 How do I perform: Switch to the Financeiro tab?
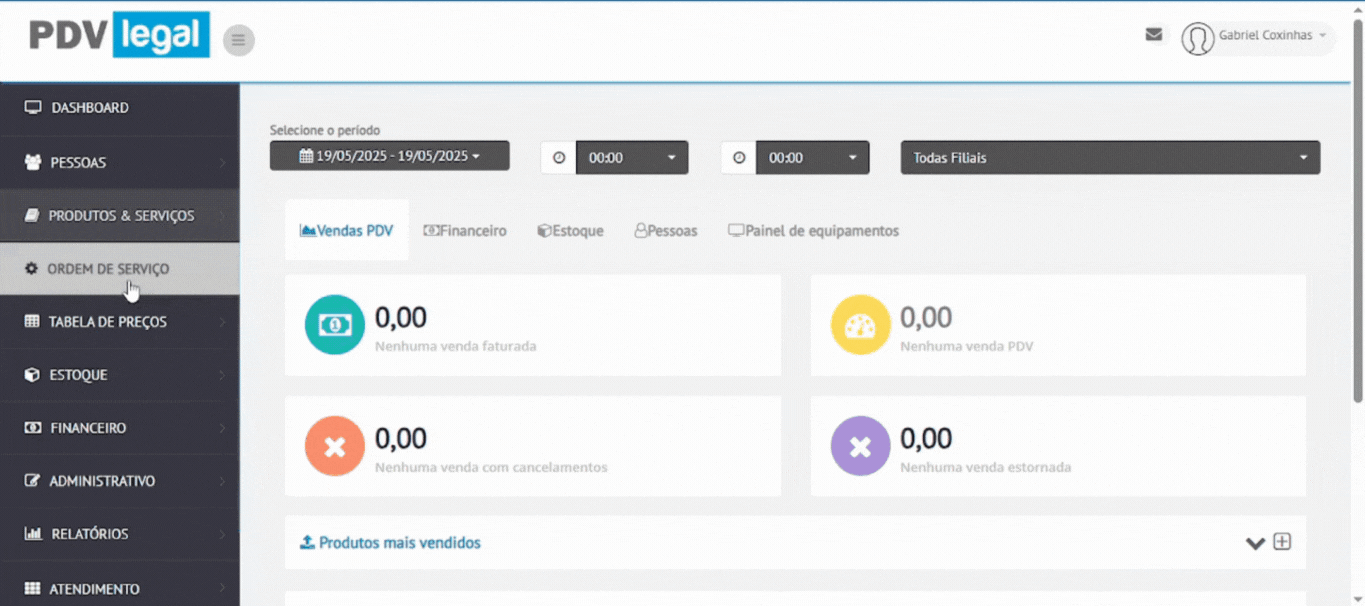tap(465, 231)
